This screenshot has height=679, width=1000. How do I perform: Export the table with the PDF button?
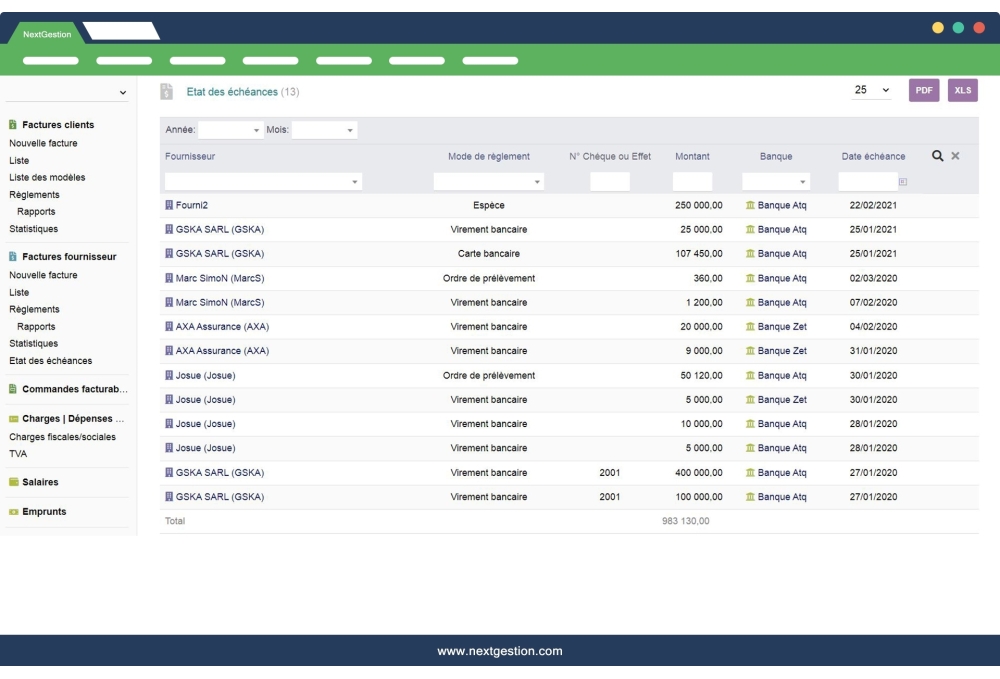(x=924, y=90)
